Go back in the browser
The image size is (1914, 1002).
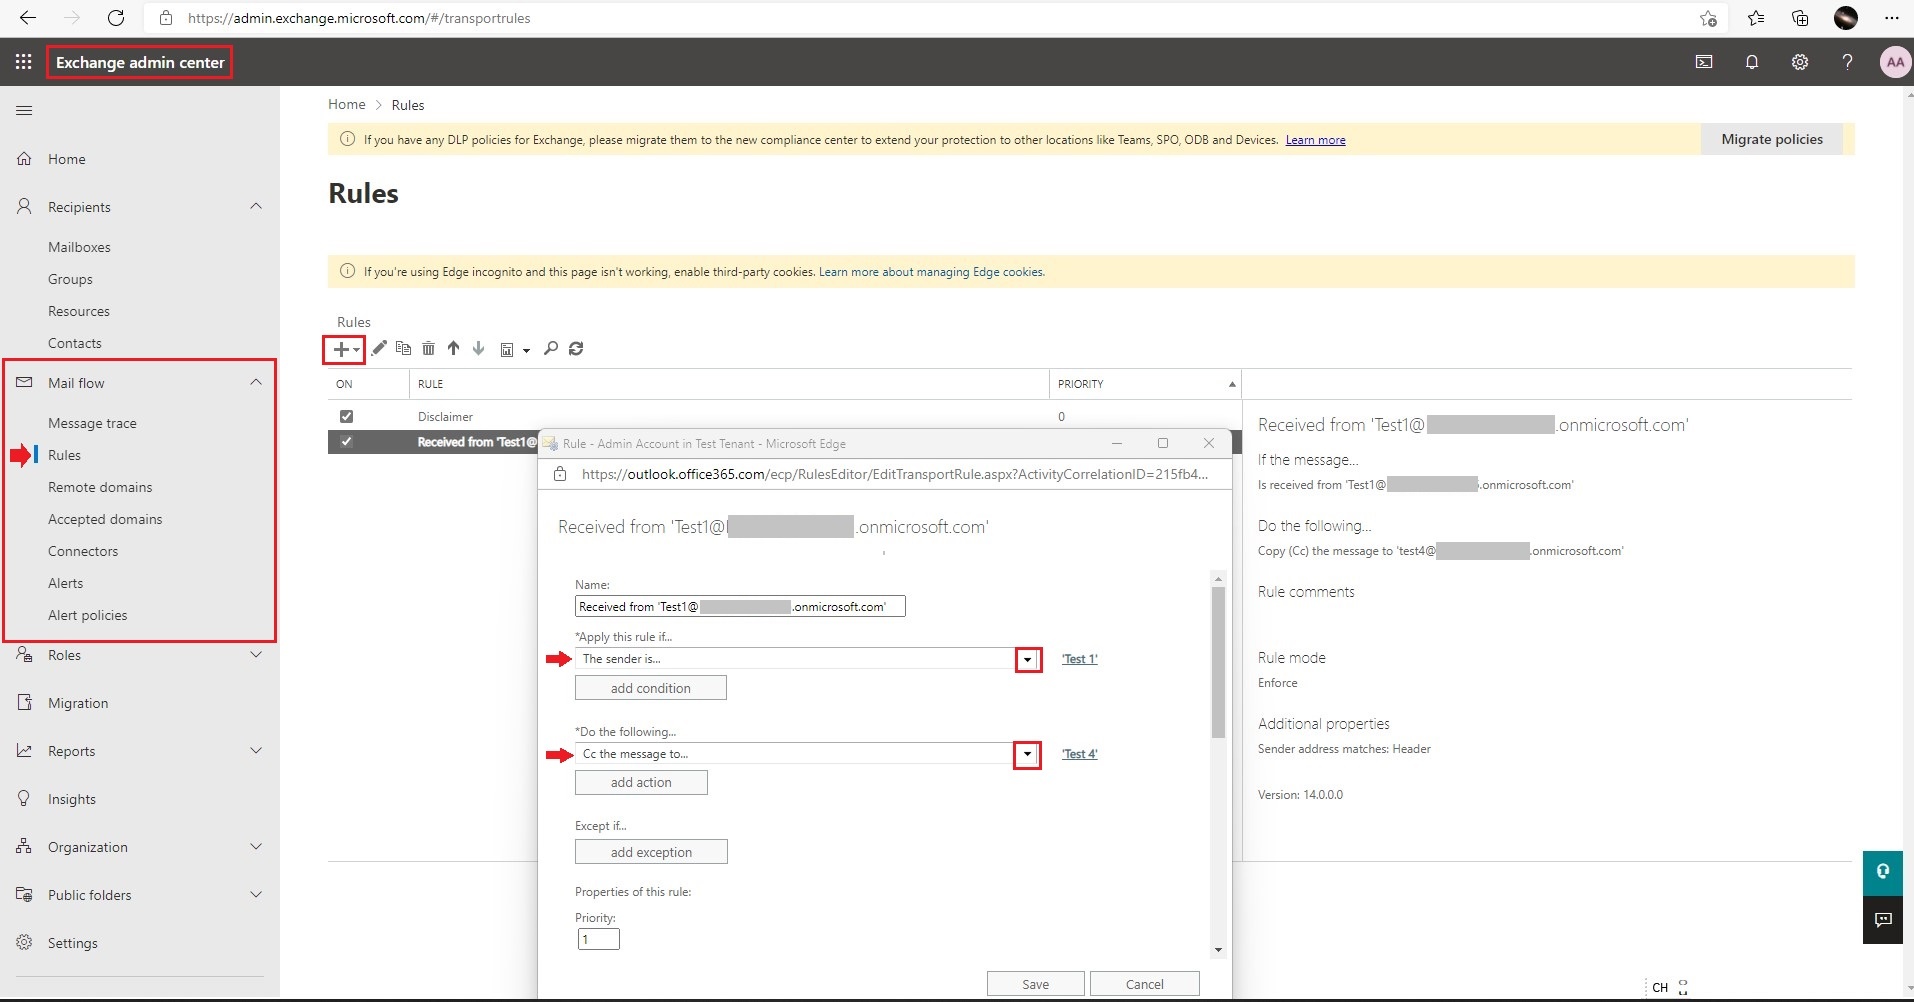click(28, 18)
